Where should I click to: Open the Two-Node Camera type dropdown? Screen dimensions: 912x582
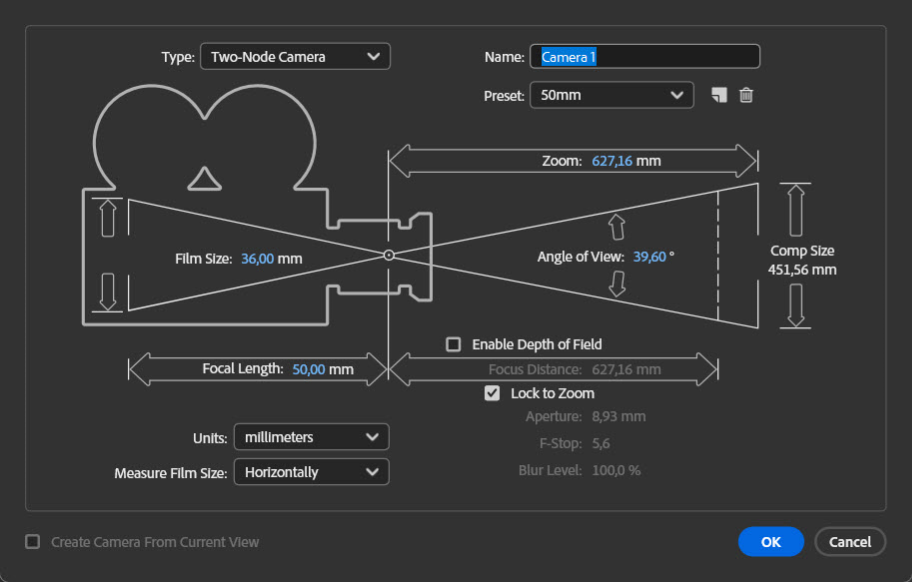point(295,56)
